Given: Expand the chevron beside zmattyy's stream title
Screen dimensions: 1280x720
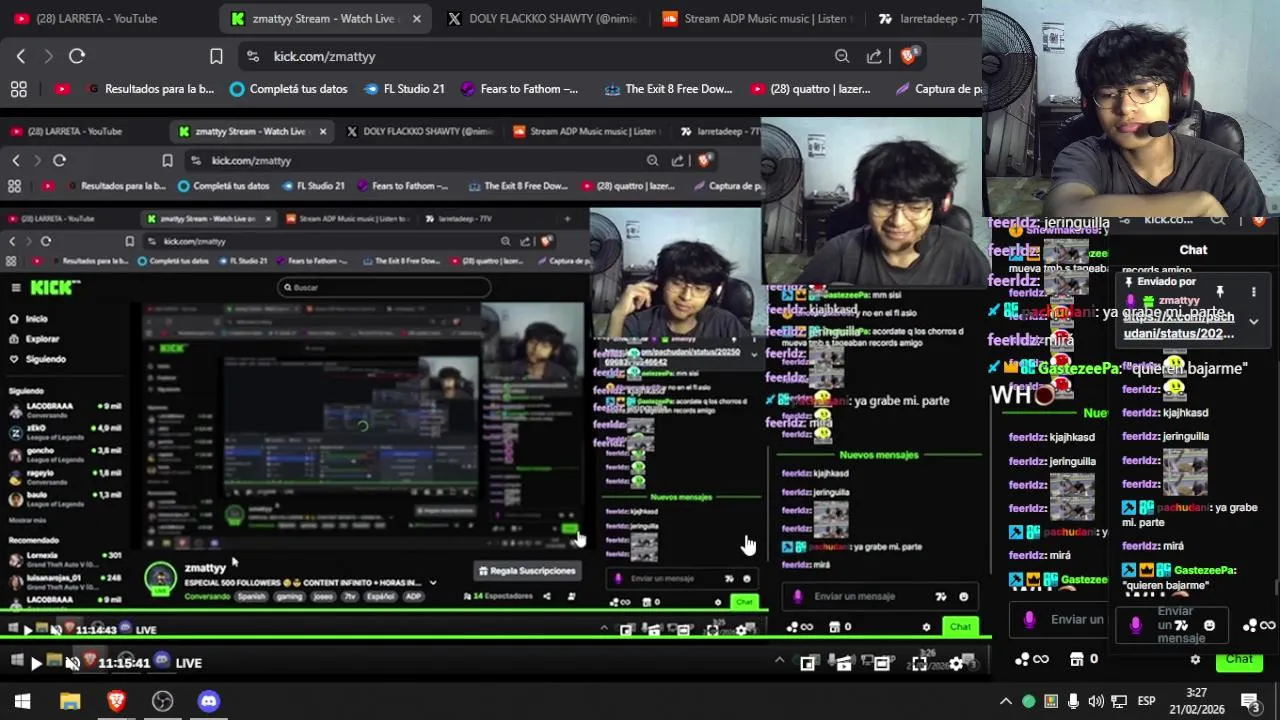Looking at the screenshot, I should pos(433,582).
